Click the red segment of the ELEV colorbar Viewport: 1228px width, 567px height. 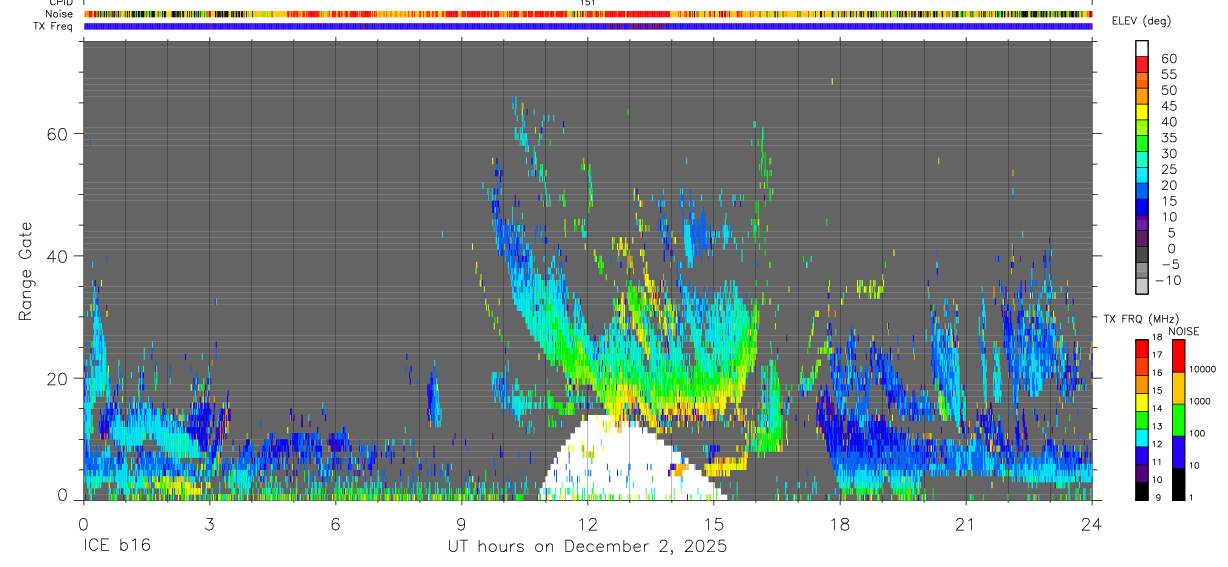coord(1142,63)
